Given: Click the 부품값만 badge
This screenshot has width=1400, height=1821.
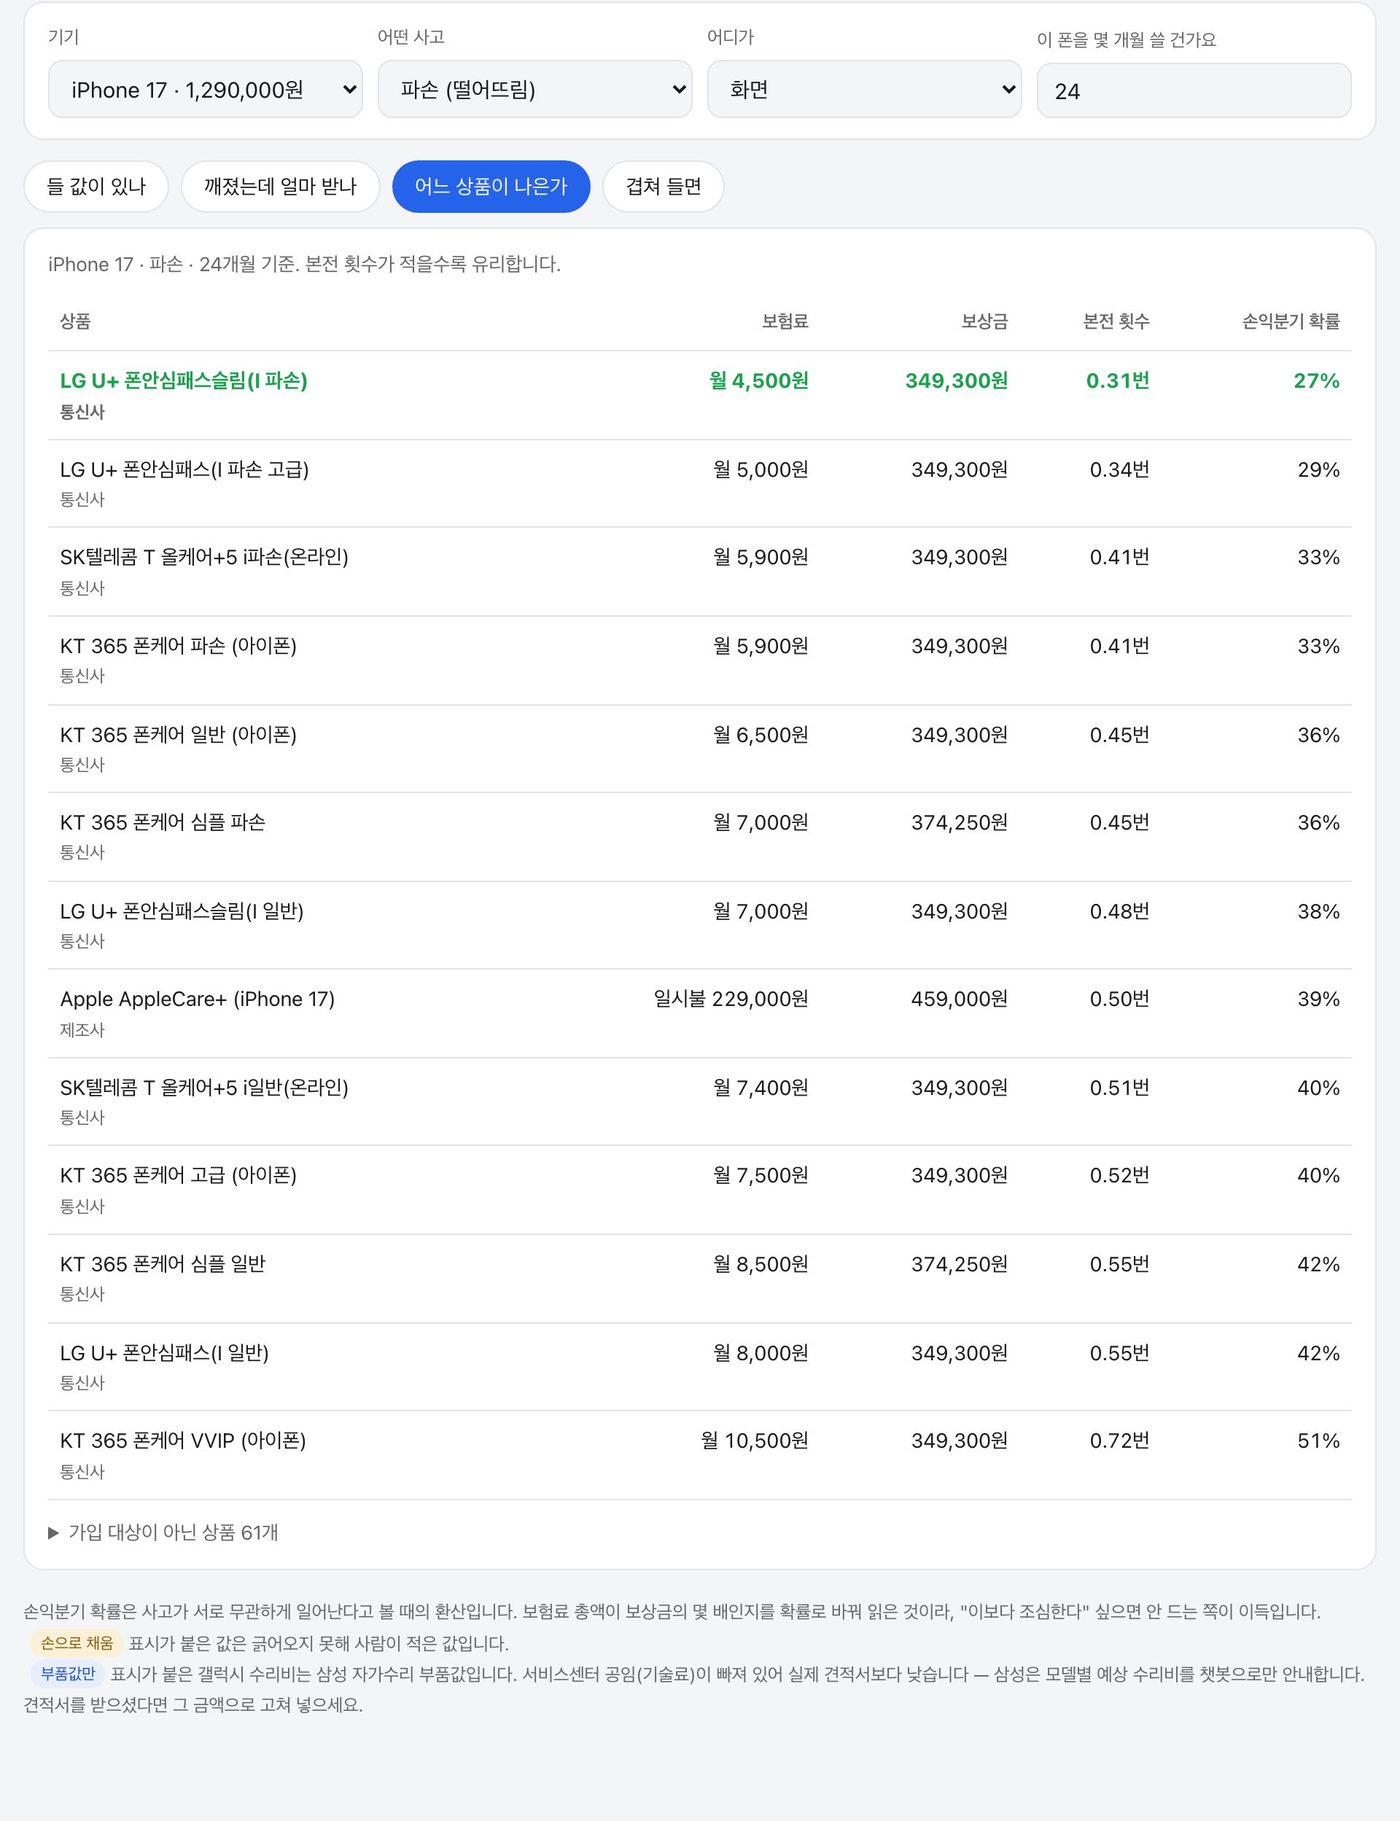Looking at the screenshot, I should point(68,1673).
